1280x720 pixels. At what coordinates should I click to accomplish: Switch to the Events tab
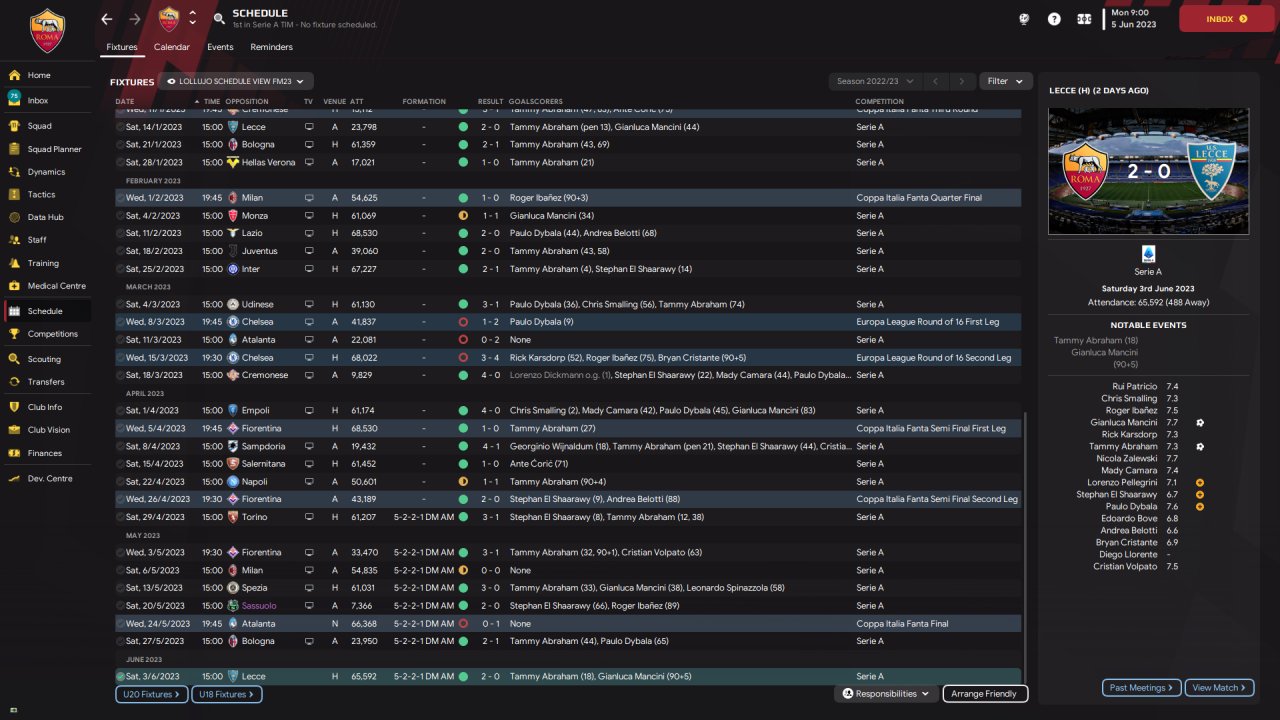[x=220, y=47]
